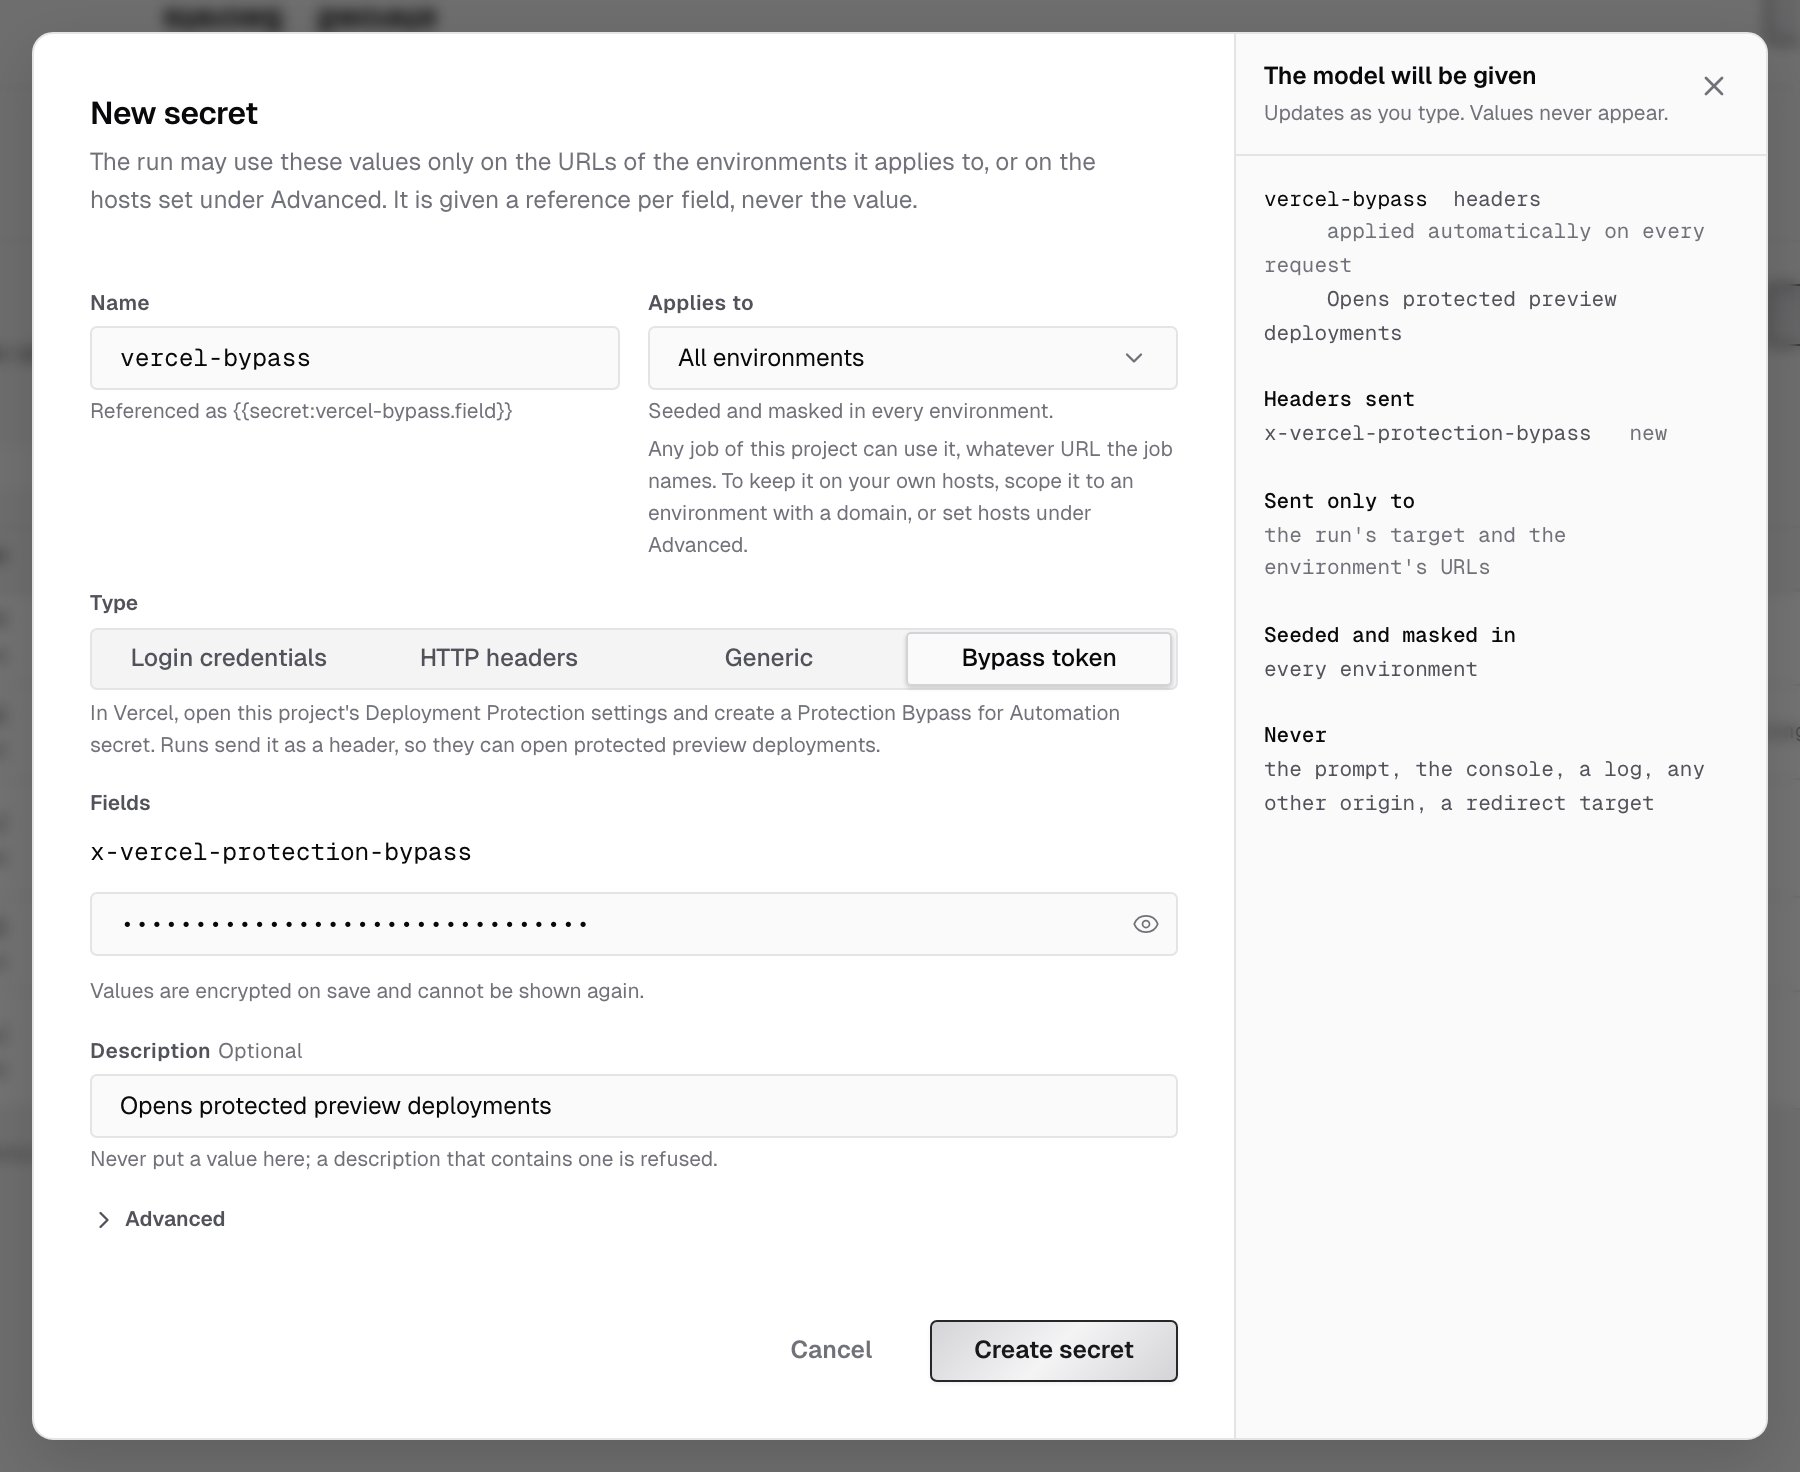
Task: Click the 'headers' tag beside vercel-bypass in preview
Action: (x=1496, y=199)
